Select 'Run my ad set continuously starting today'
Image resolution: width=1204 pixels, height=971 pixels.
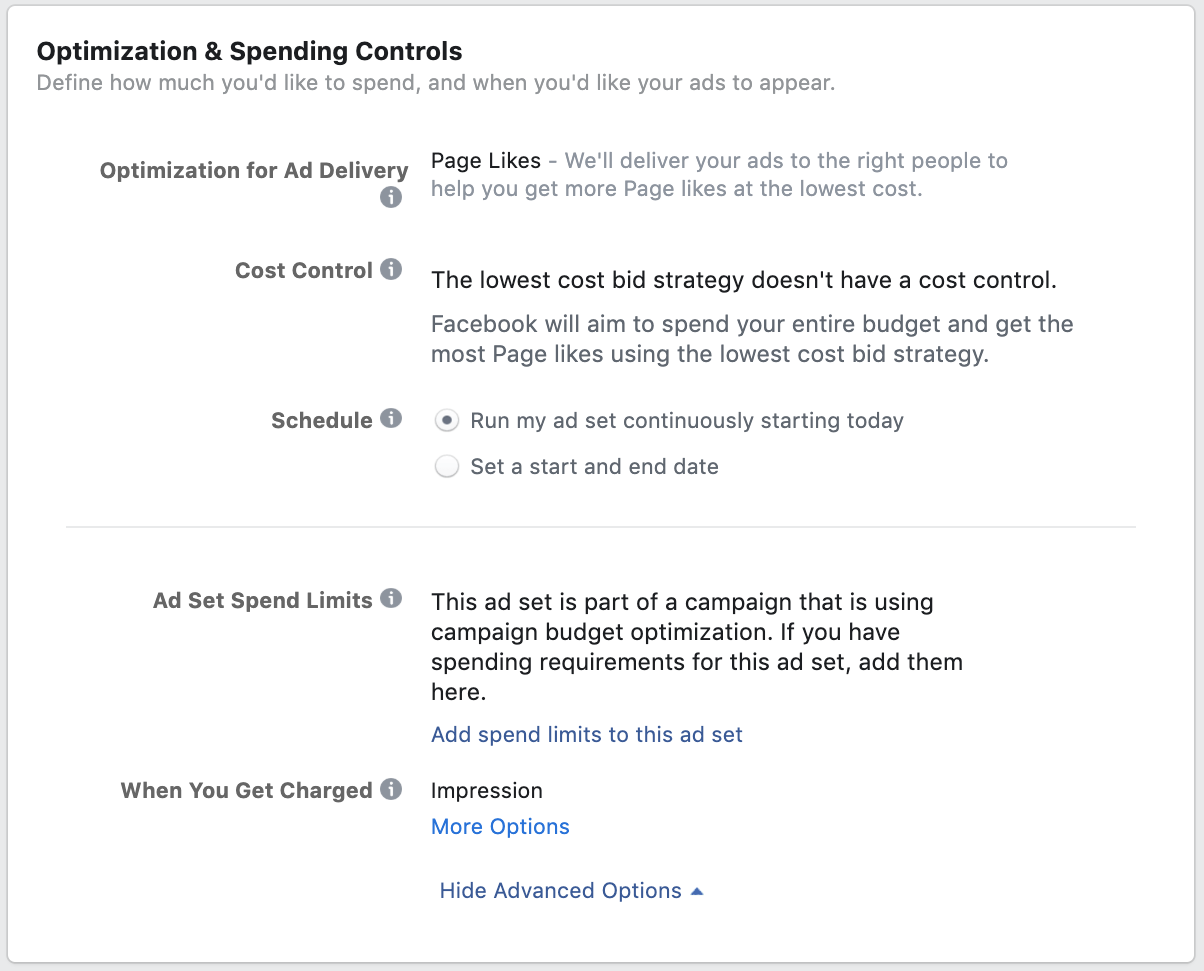447,421
